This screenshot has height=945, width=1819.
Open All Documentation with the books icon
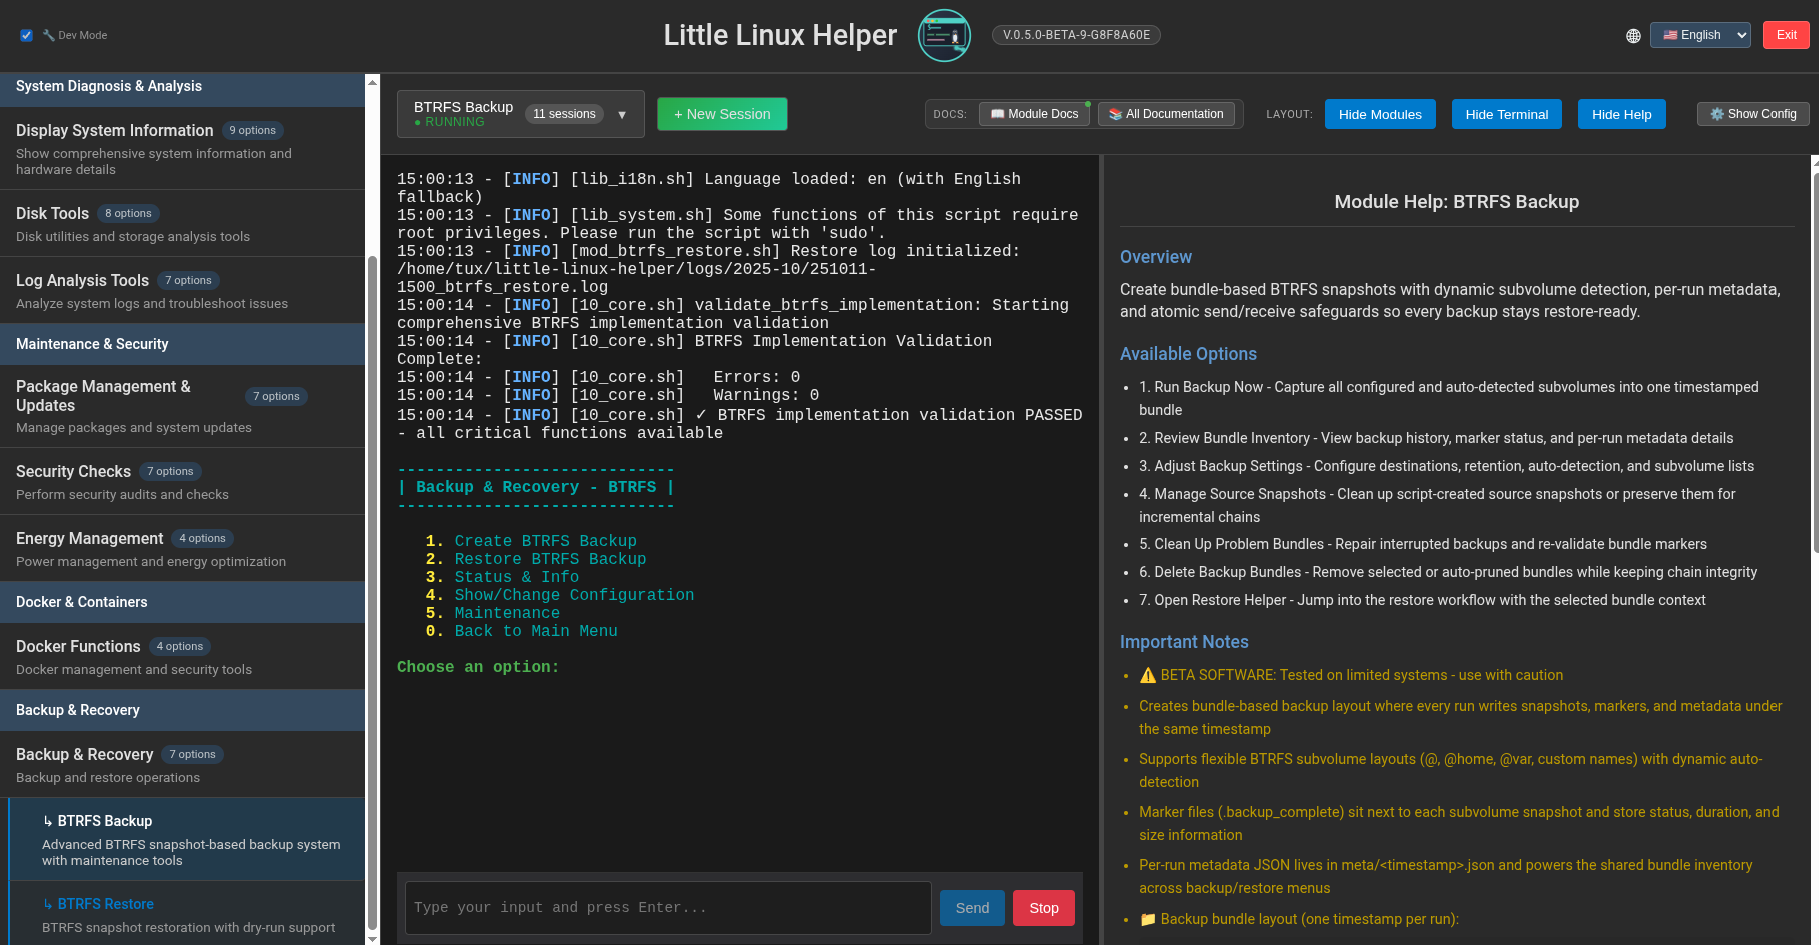(x=1166, y=114)
